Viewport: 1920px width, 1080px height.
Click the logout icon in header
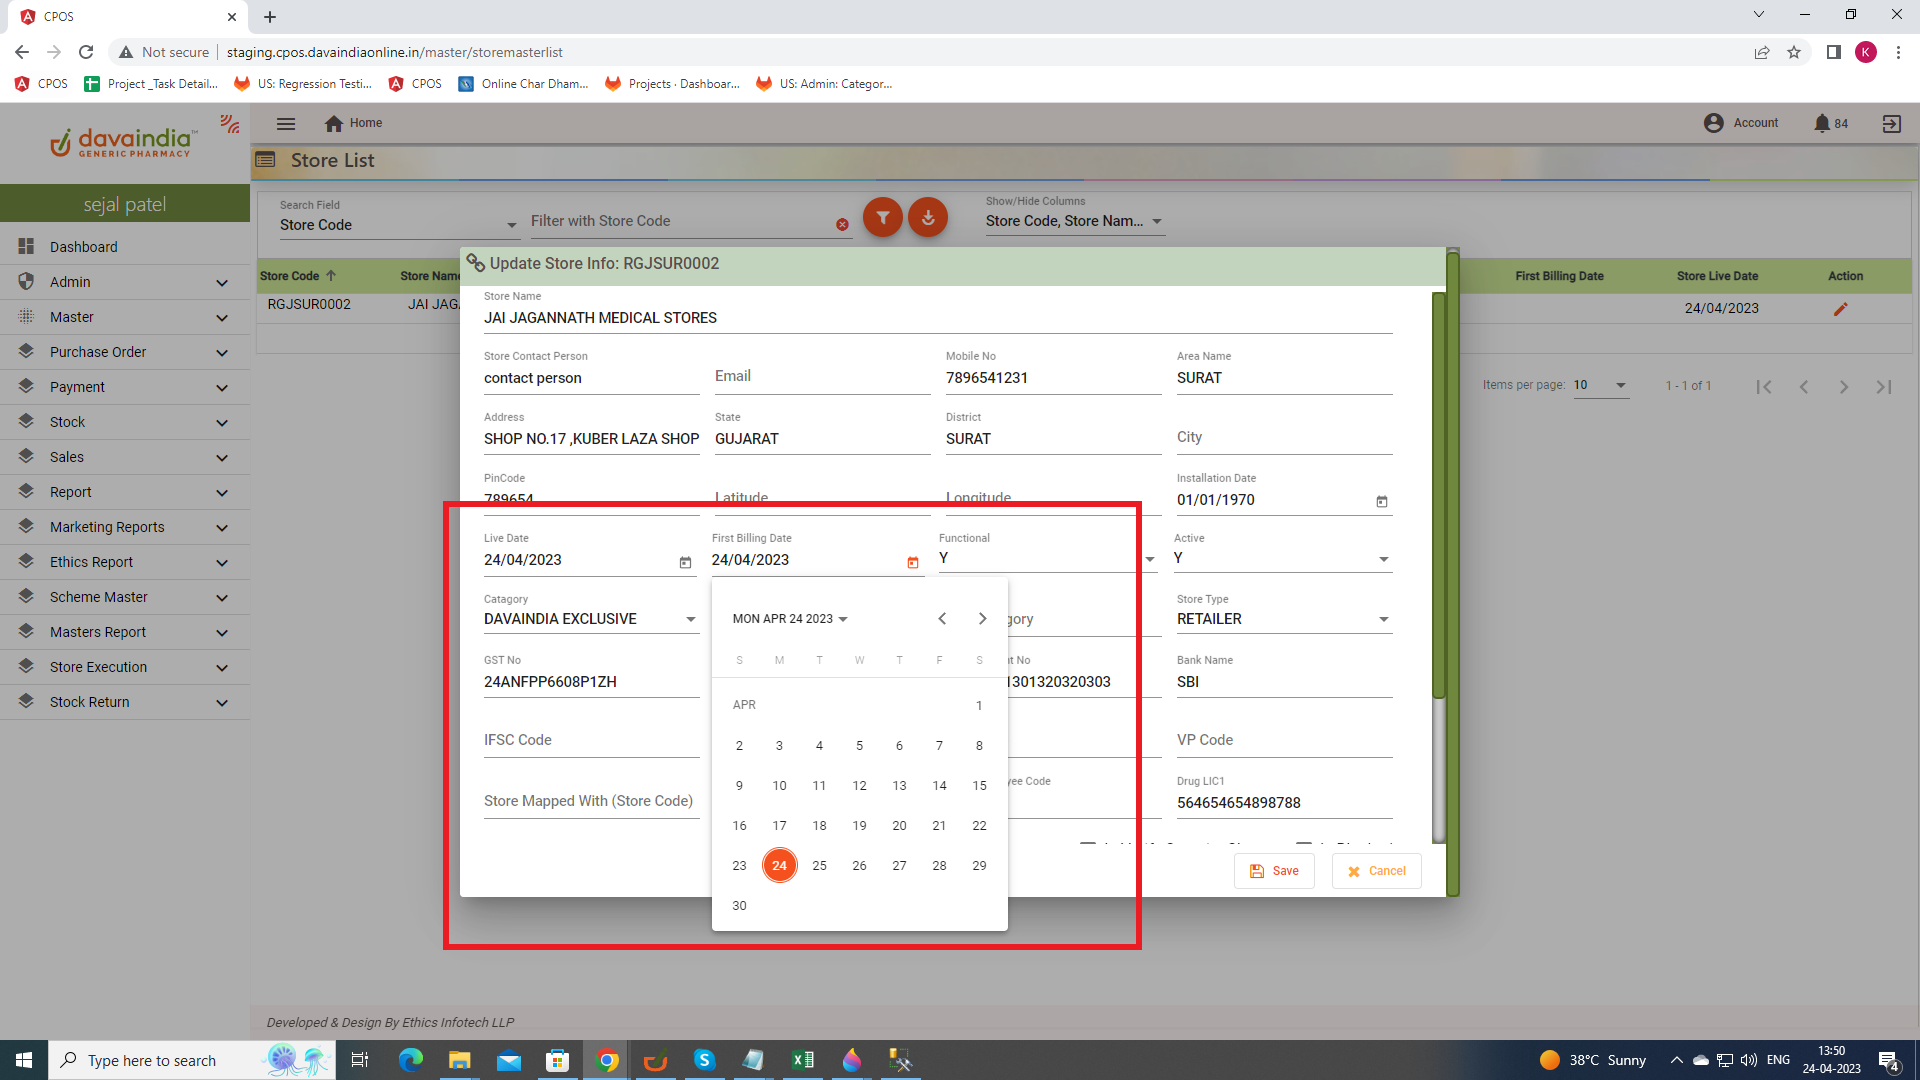1891,123
